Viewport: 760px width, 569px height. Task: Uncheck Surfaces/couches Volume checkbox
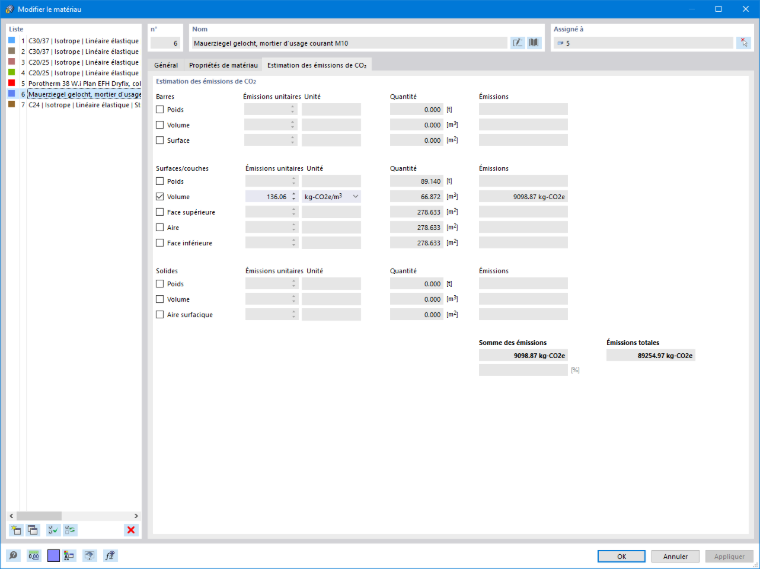coord(160,196)
